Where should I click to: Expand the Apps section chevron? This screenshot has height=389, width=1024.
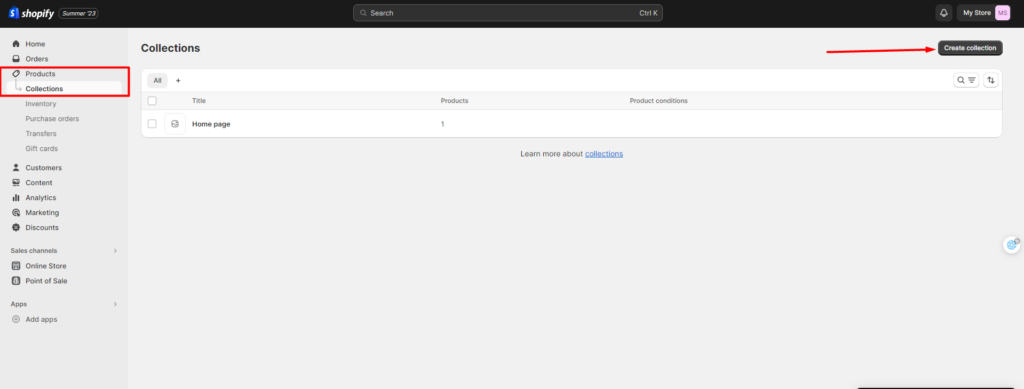click(116, 304)
